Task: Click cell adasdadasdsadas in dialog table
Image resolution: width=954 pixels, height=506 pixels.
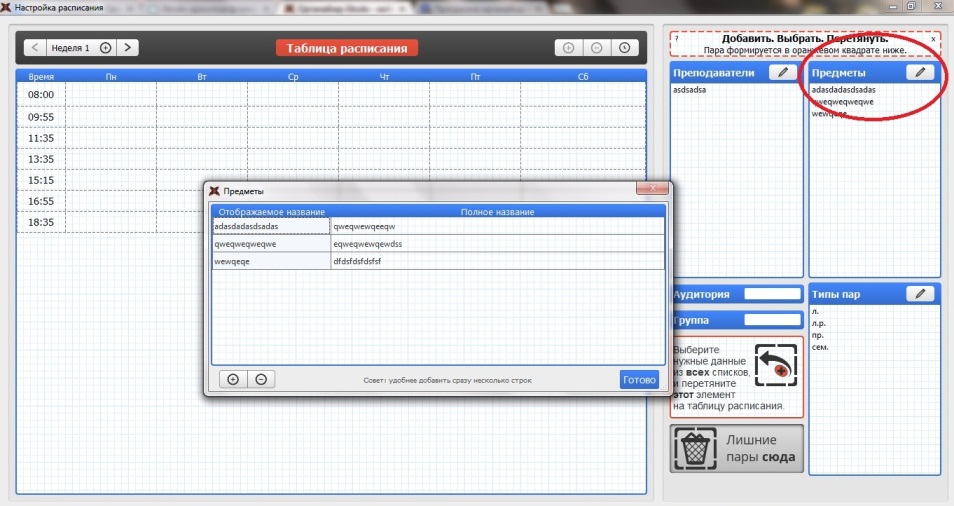Action: click(x=271, y=226)
